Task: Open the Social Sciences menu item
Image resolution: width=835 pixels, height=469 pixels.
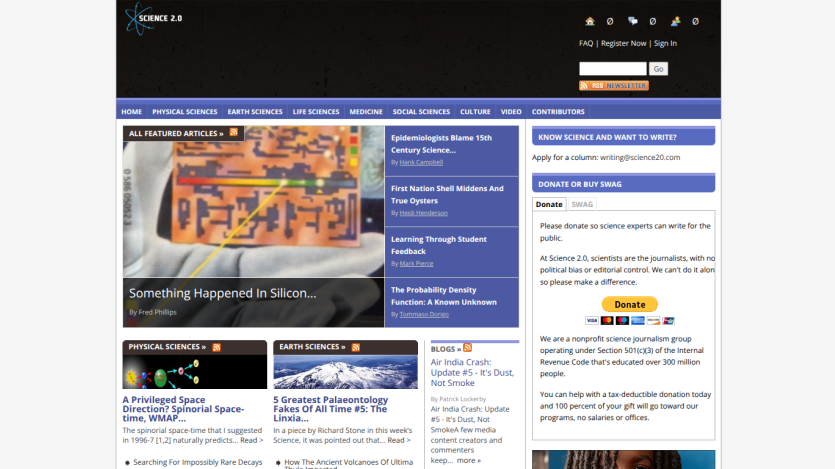Action: pyautogui.click(x=421, y=112)
